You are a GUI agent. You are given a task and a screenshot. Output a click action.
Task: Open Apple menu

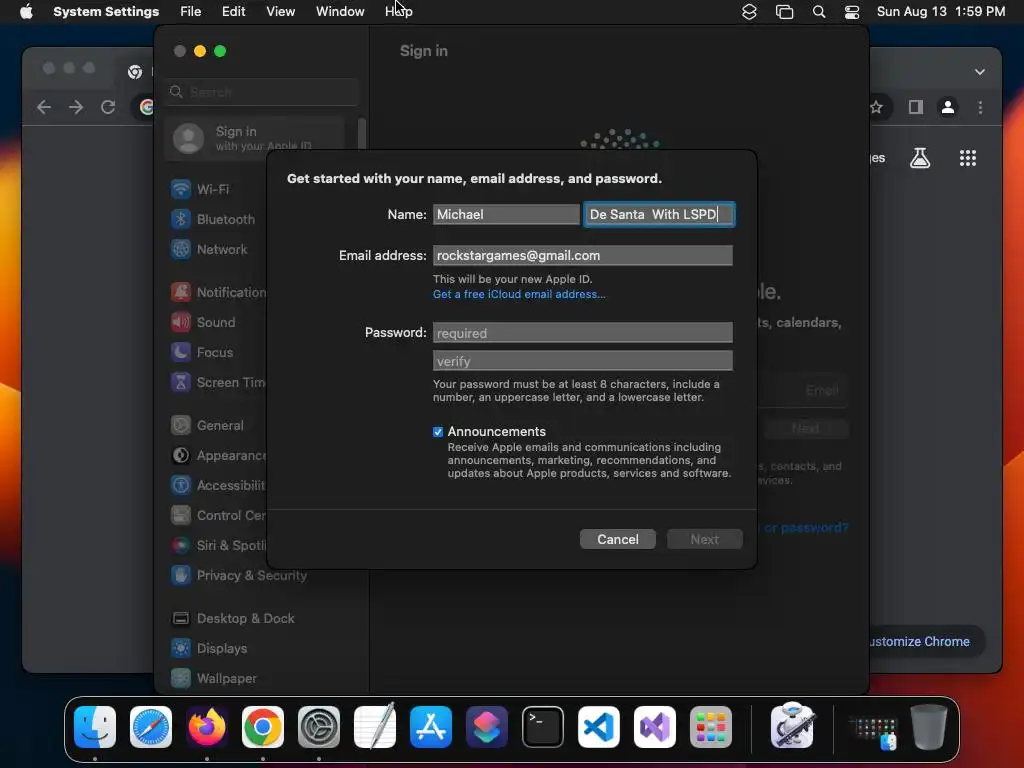click(x=26, y=11)
